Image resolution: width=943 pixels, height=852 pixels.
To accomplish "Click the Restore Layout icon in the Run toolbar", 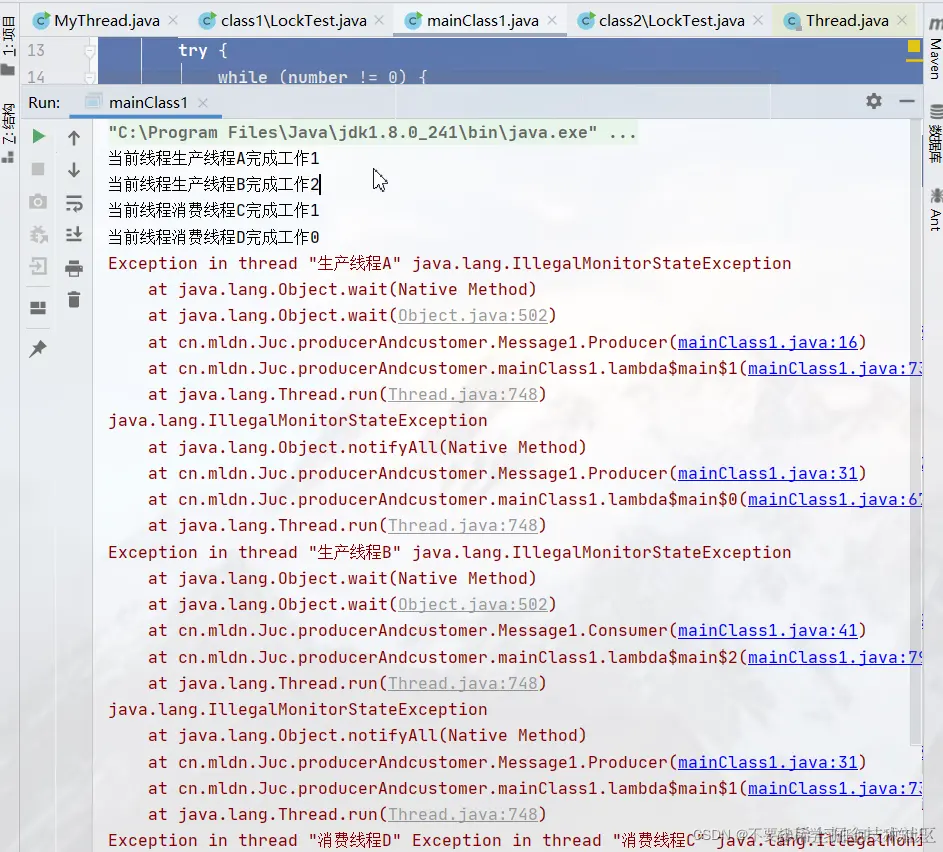I will coord(38,308).
